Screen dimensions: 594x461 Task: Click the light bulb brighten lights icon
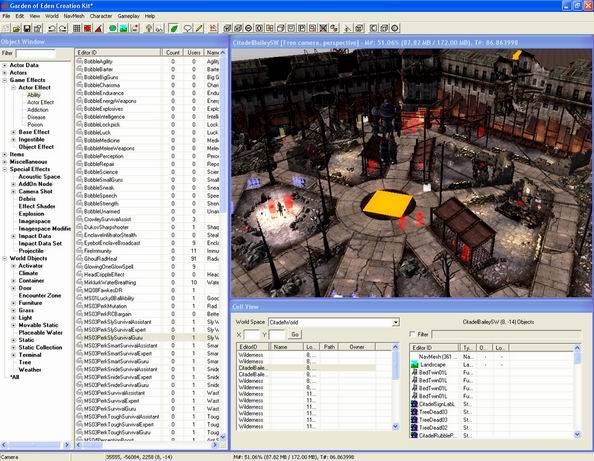pyautogui.click(x=149, y=28)
